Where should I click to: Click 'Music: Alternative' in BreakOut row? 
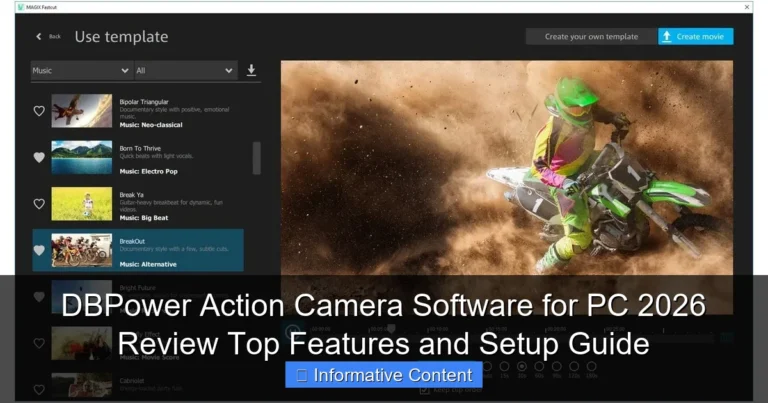click(x=148, y=264)
